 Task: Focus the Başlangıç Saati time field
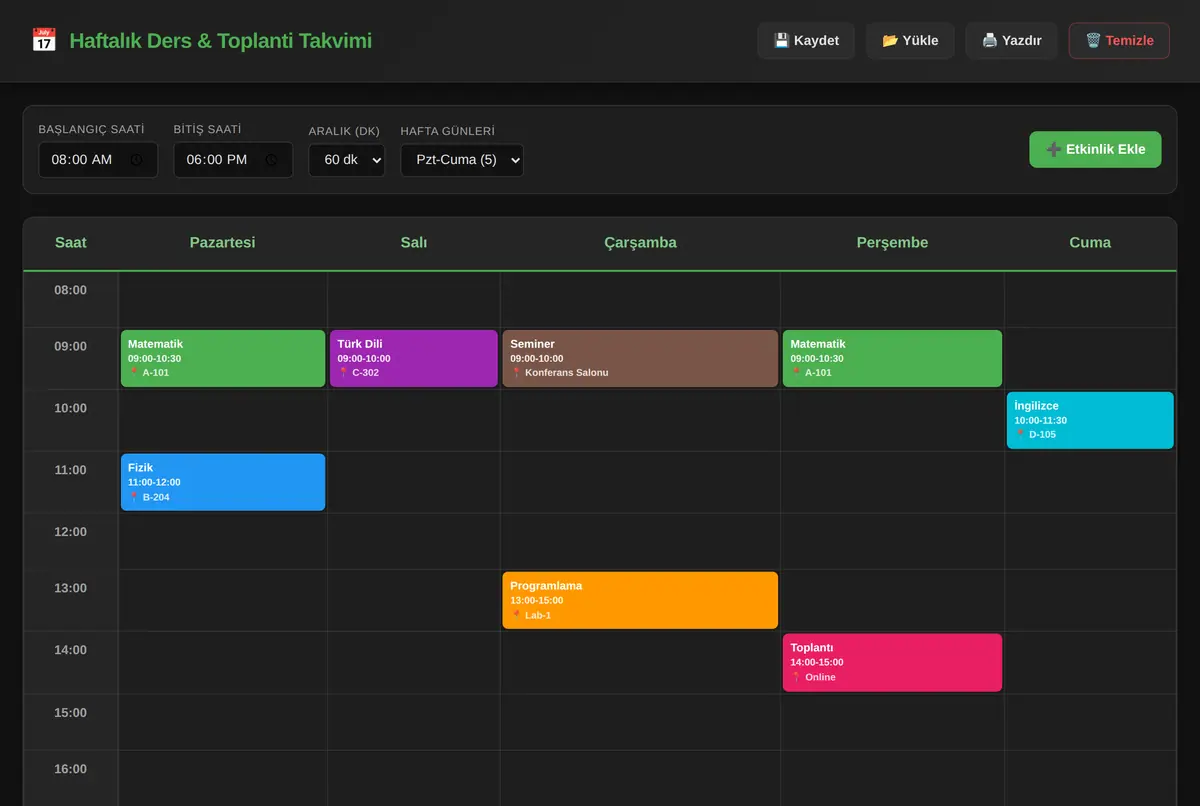[x=98, y=160]
